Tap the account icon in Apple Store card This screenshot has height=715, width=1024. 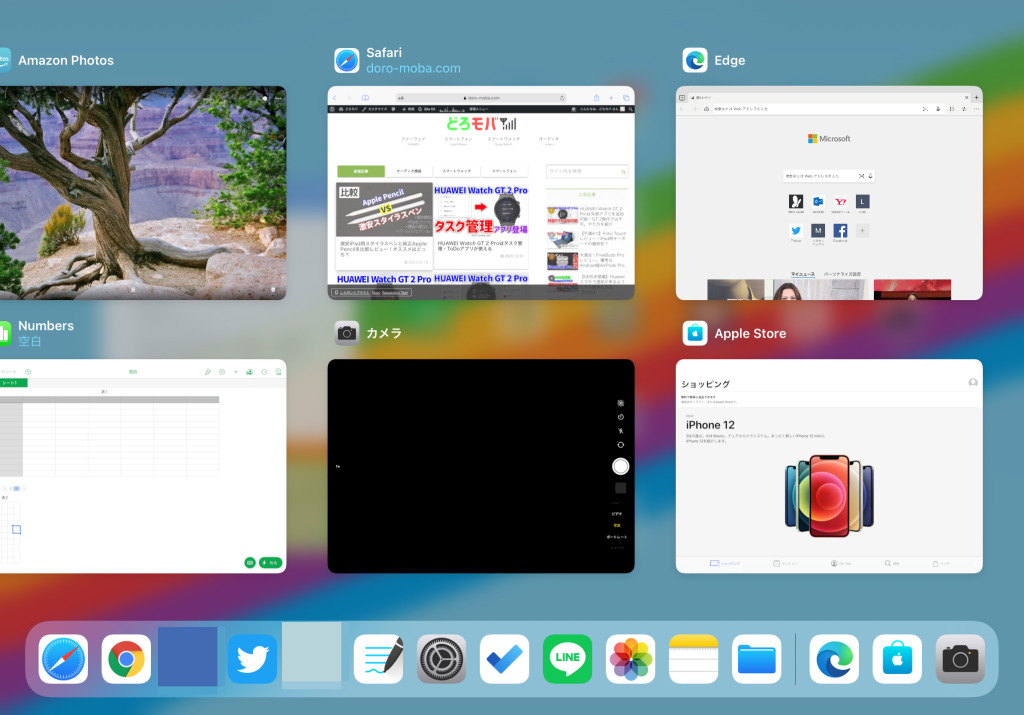tap(973, 383)
